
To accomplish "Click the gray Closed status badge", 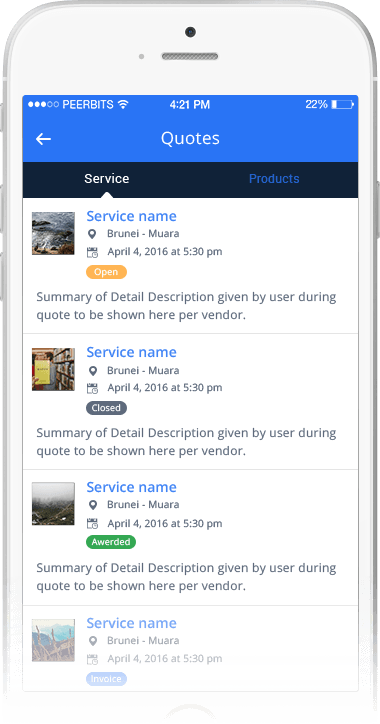I will click(106, 408).
